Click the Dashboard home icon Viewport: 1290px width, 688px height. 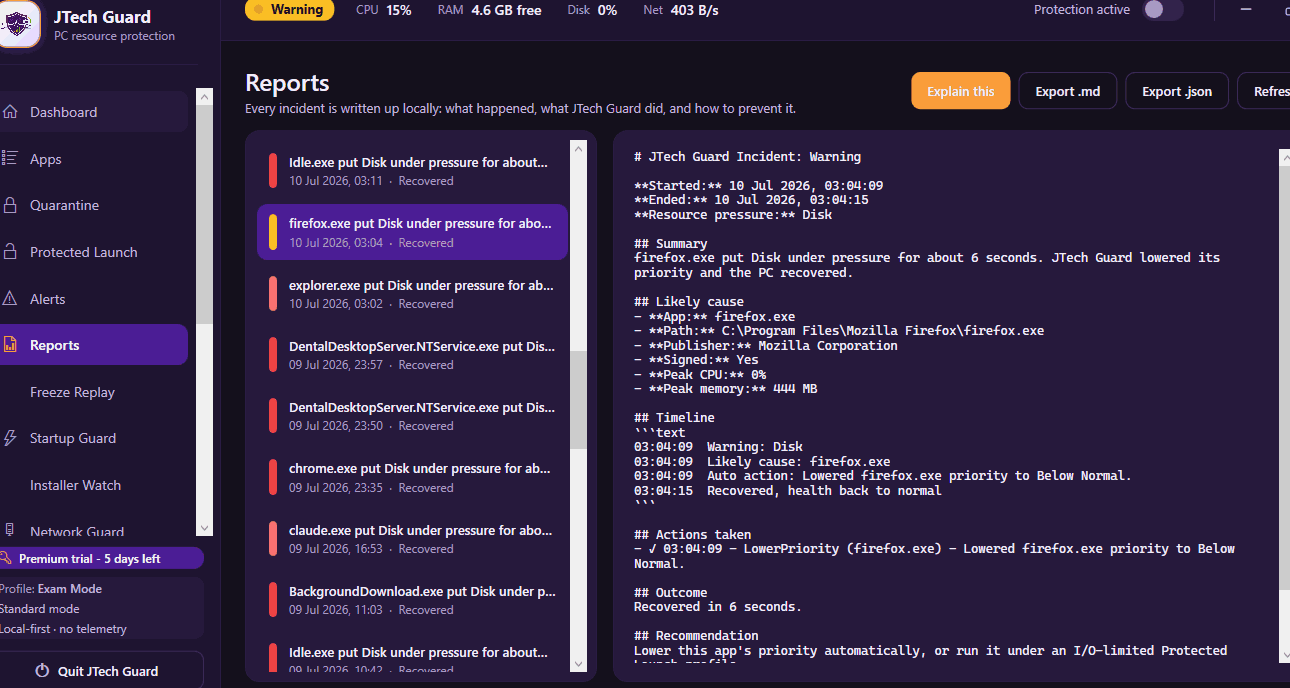point(10,112)
